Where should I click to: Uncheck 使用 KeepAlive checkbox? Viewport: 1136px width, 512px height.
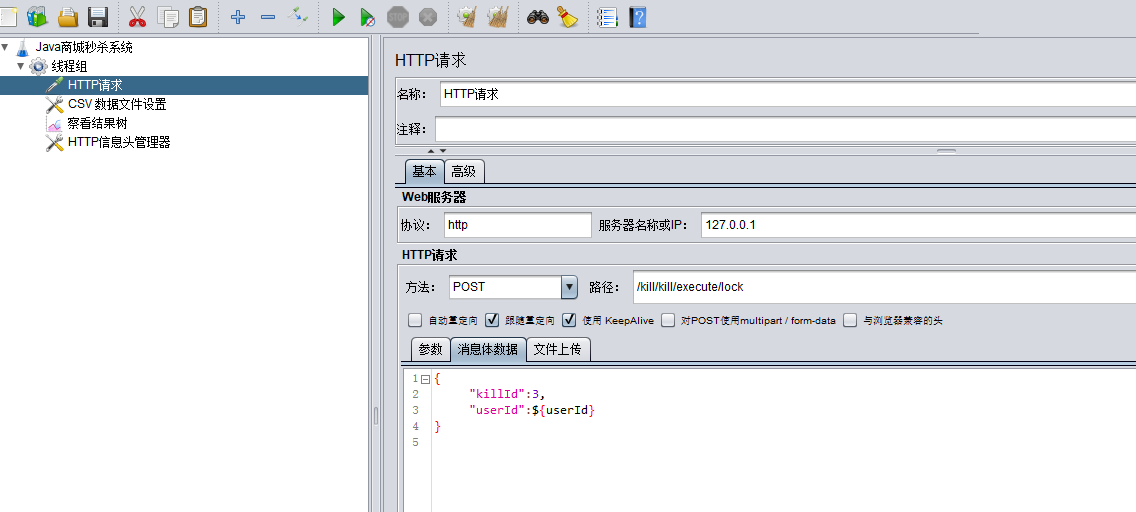(569, 320)
